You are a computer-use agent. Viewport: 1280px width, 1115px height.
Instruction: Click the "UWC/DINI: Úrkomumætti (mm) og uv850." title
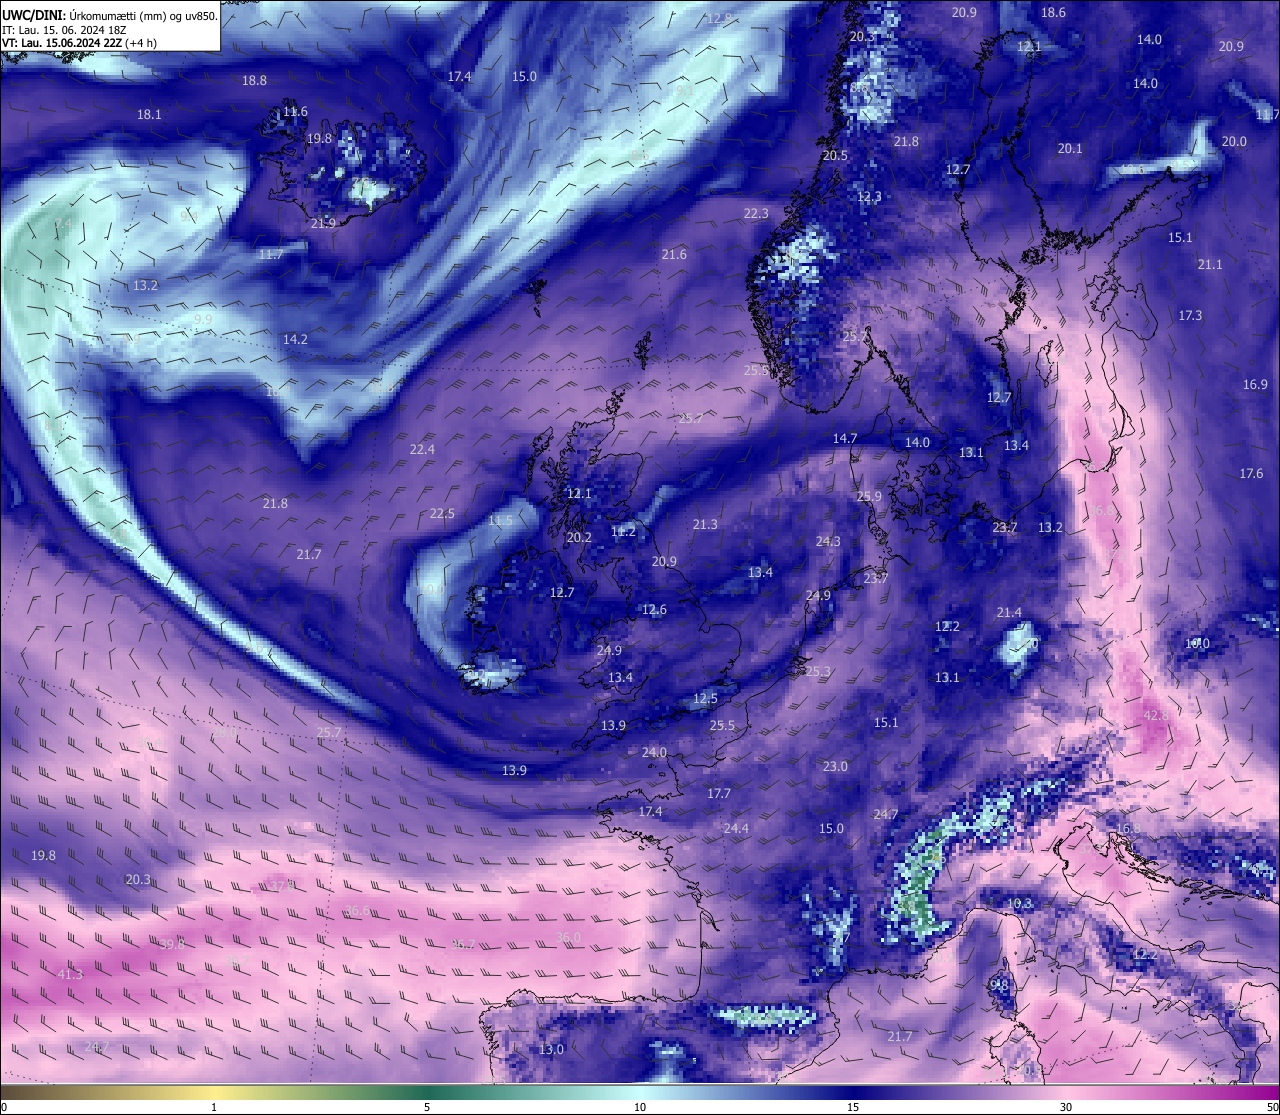tap(110, 16)
